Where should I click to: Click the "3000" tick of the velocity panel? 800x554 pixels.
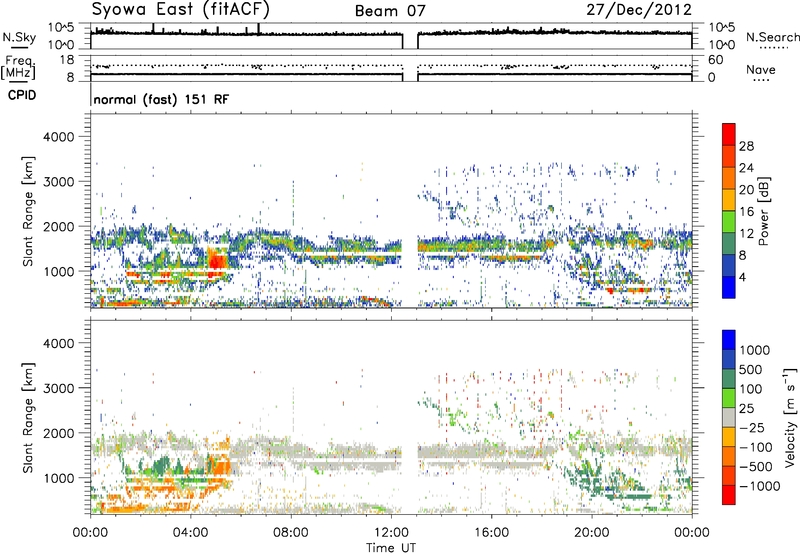coord(58,388)
